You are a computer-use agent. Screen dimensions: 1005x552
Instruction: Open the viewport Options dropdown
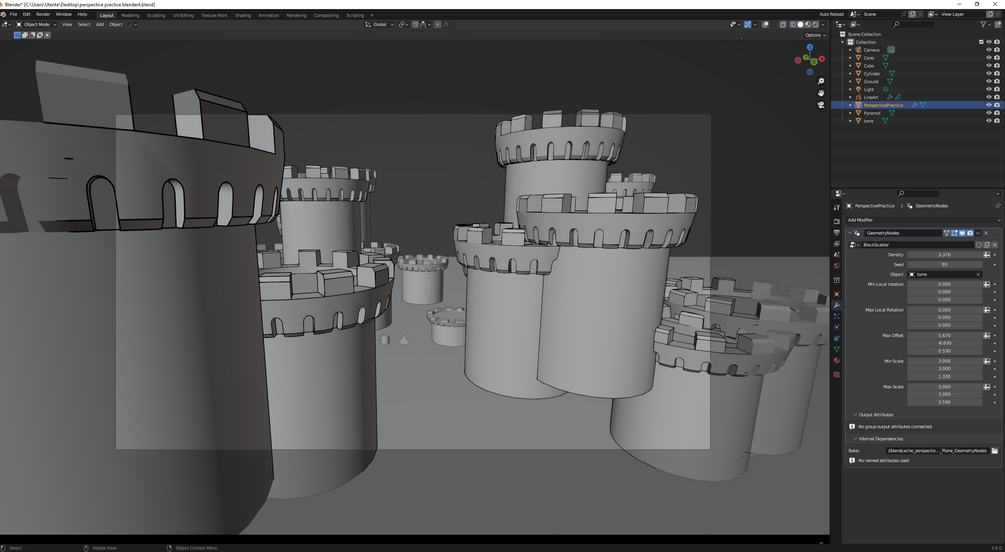coord(815,35)
